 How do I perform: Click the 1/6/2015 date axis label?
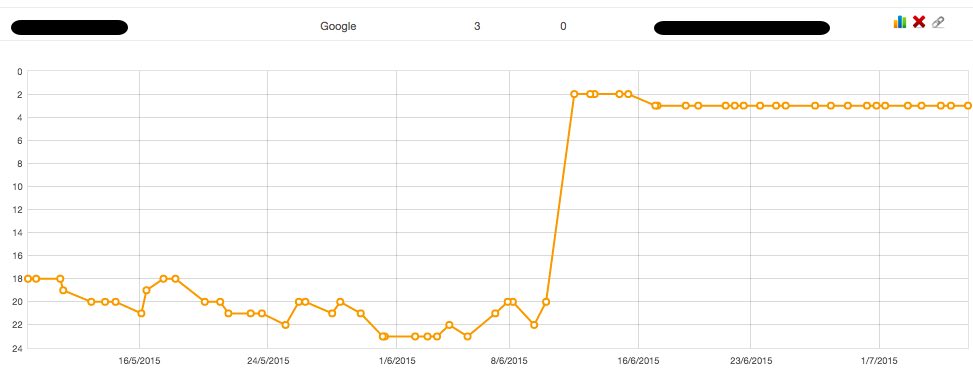pyautogui.click(x=397, y=361)
